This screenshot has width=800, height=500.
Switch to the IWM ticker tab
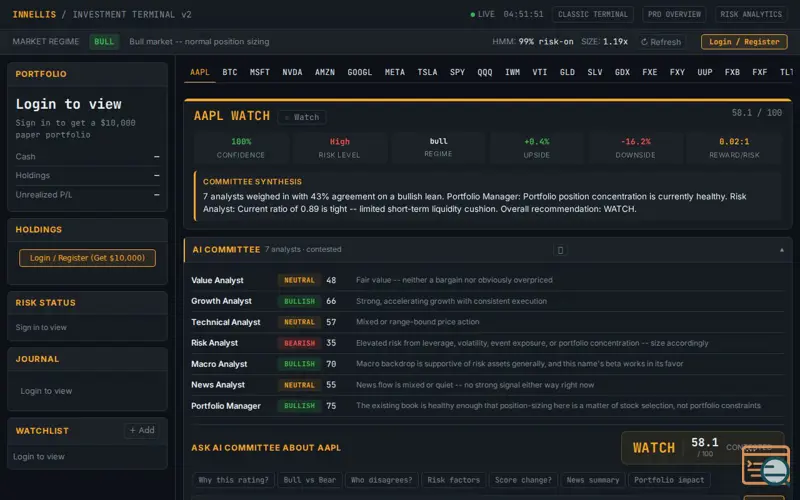[x=512, y=72]
